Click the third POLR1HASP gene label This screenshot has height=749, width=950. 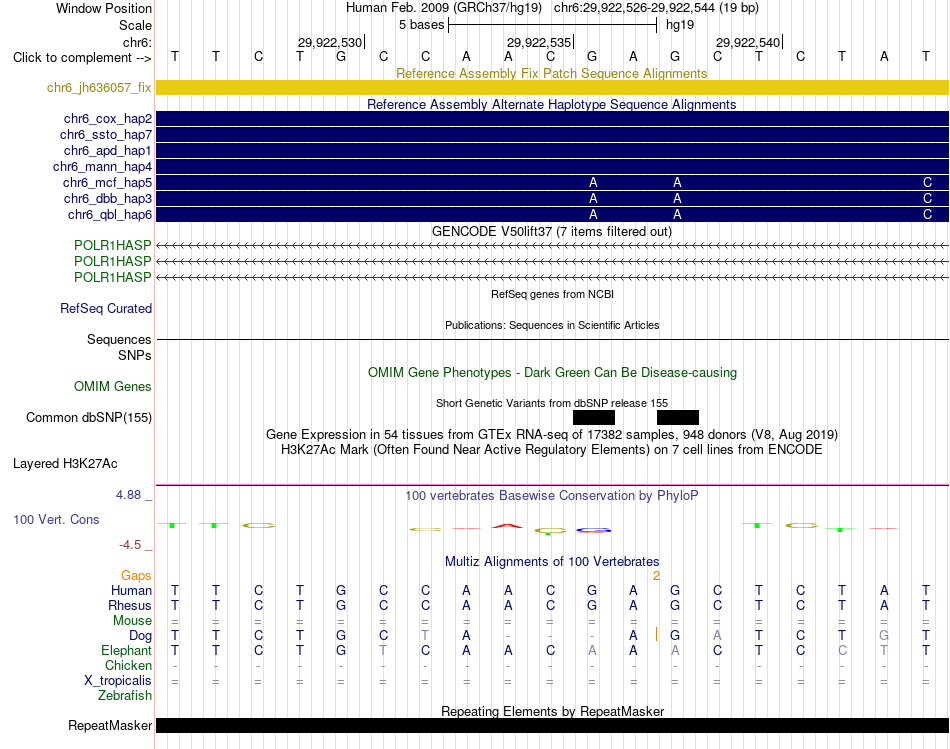tap(113, 278)
